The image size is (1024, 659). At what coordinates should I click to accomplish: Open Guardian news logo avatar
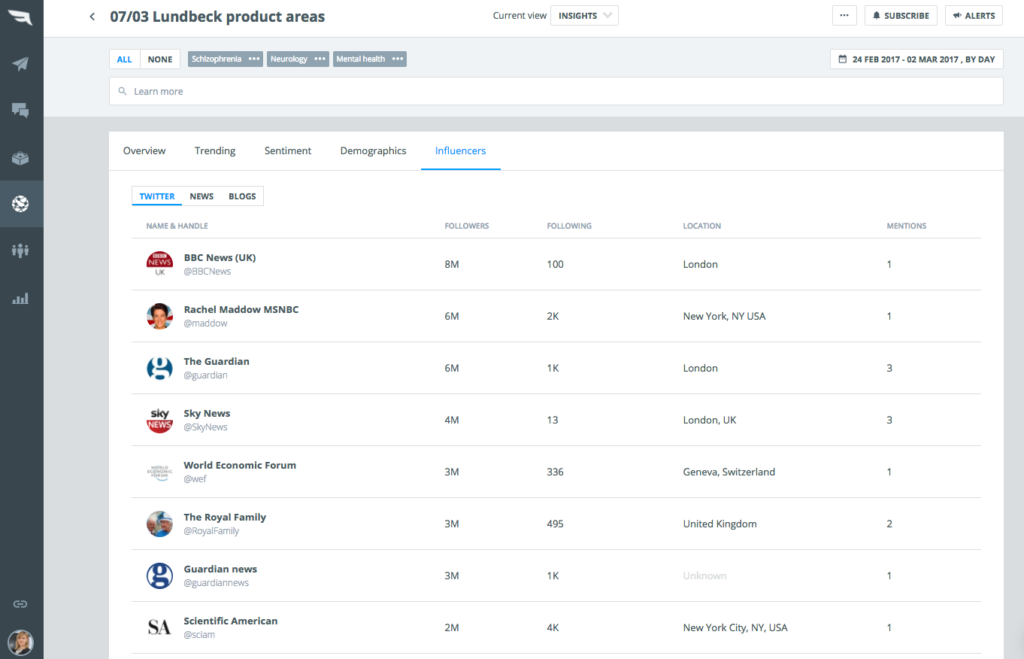(x=159, y=575)
